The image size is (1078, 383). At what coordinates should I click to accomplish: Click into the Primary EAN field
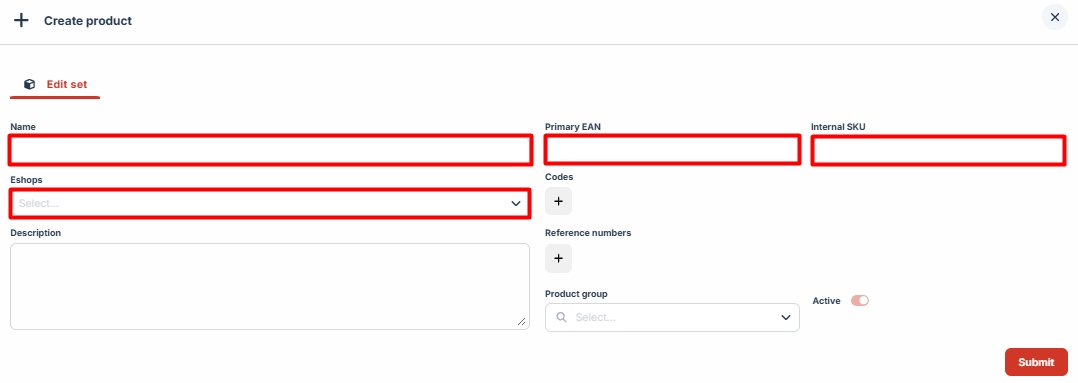pos(672,150)
